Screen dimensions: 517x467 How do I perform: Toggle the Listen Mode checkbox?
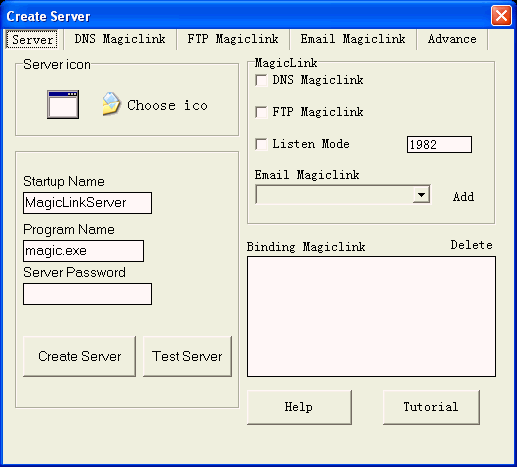(261, 144)
